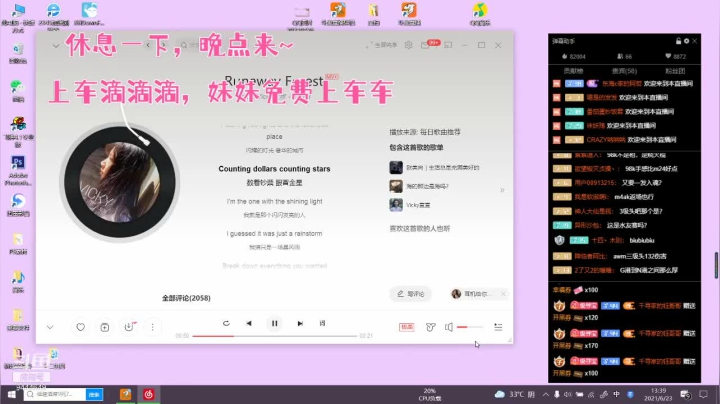Switch to mini player mode icon
The image size is (720, 404).
(448, 45)
